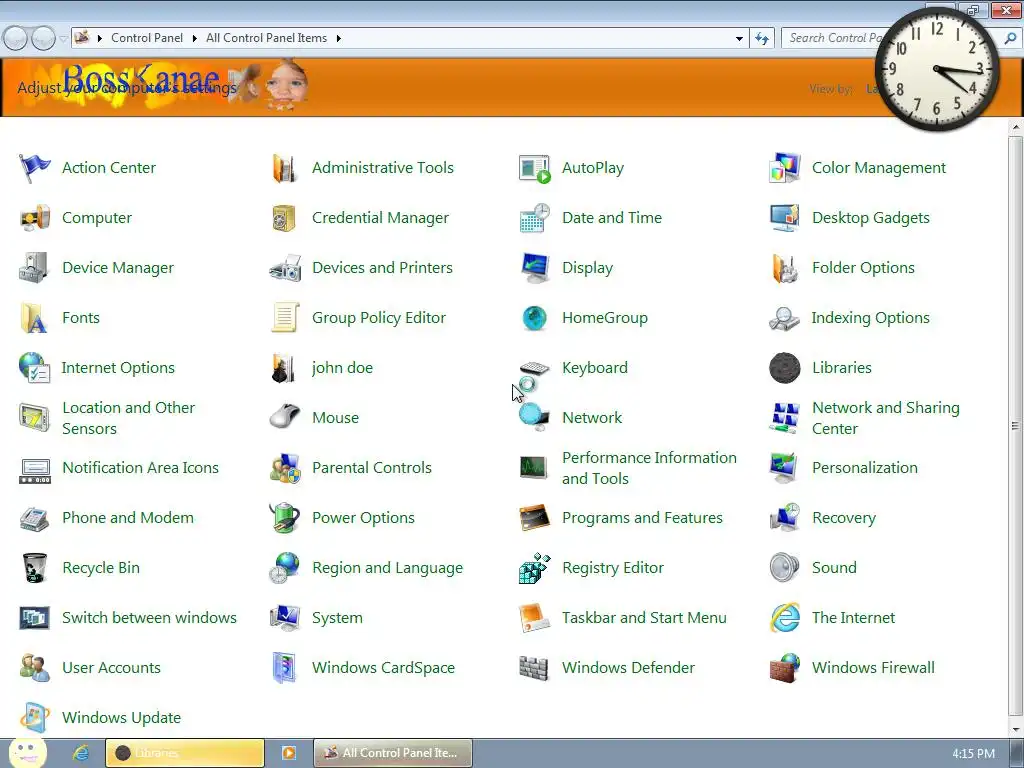Expand the arrow after Control Panel breadcrumb

pyautogui.click(x=195, y=39)
